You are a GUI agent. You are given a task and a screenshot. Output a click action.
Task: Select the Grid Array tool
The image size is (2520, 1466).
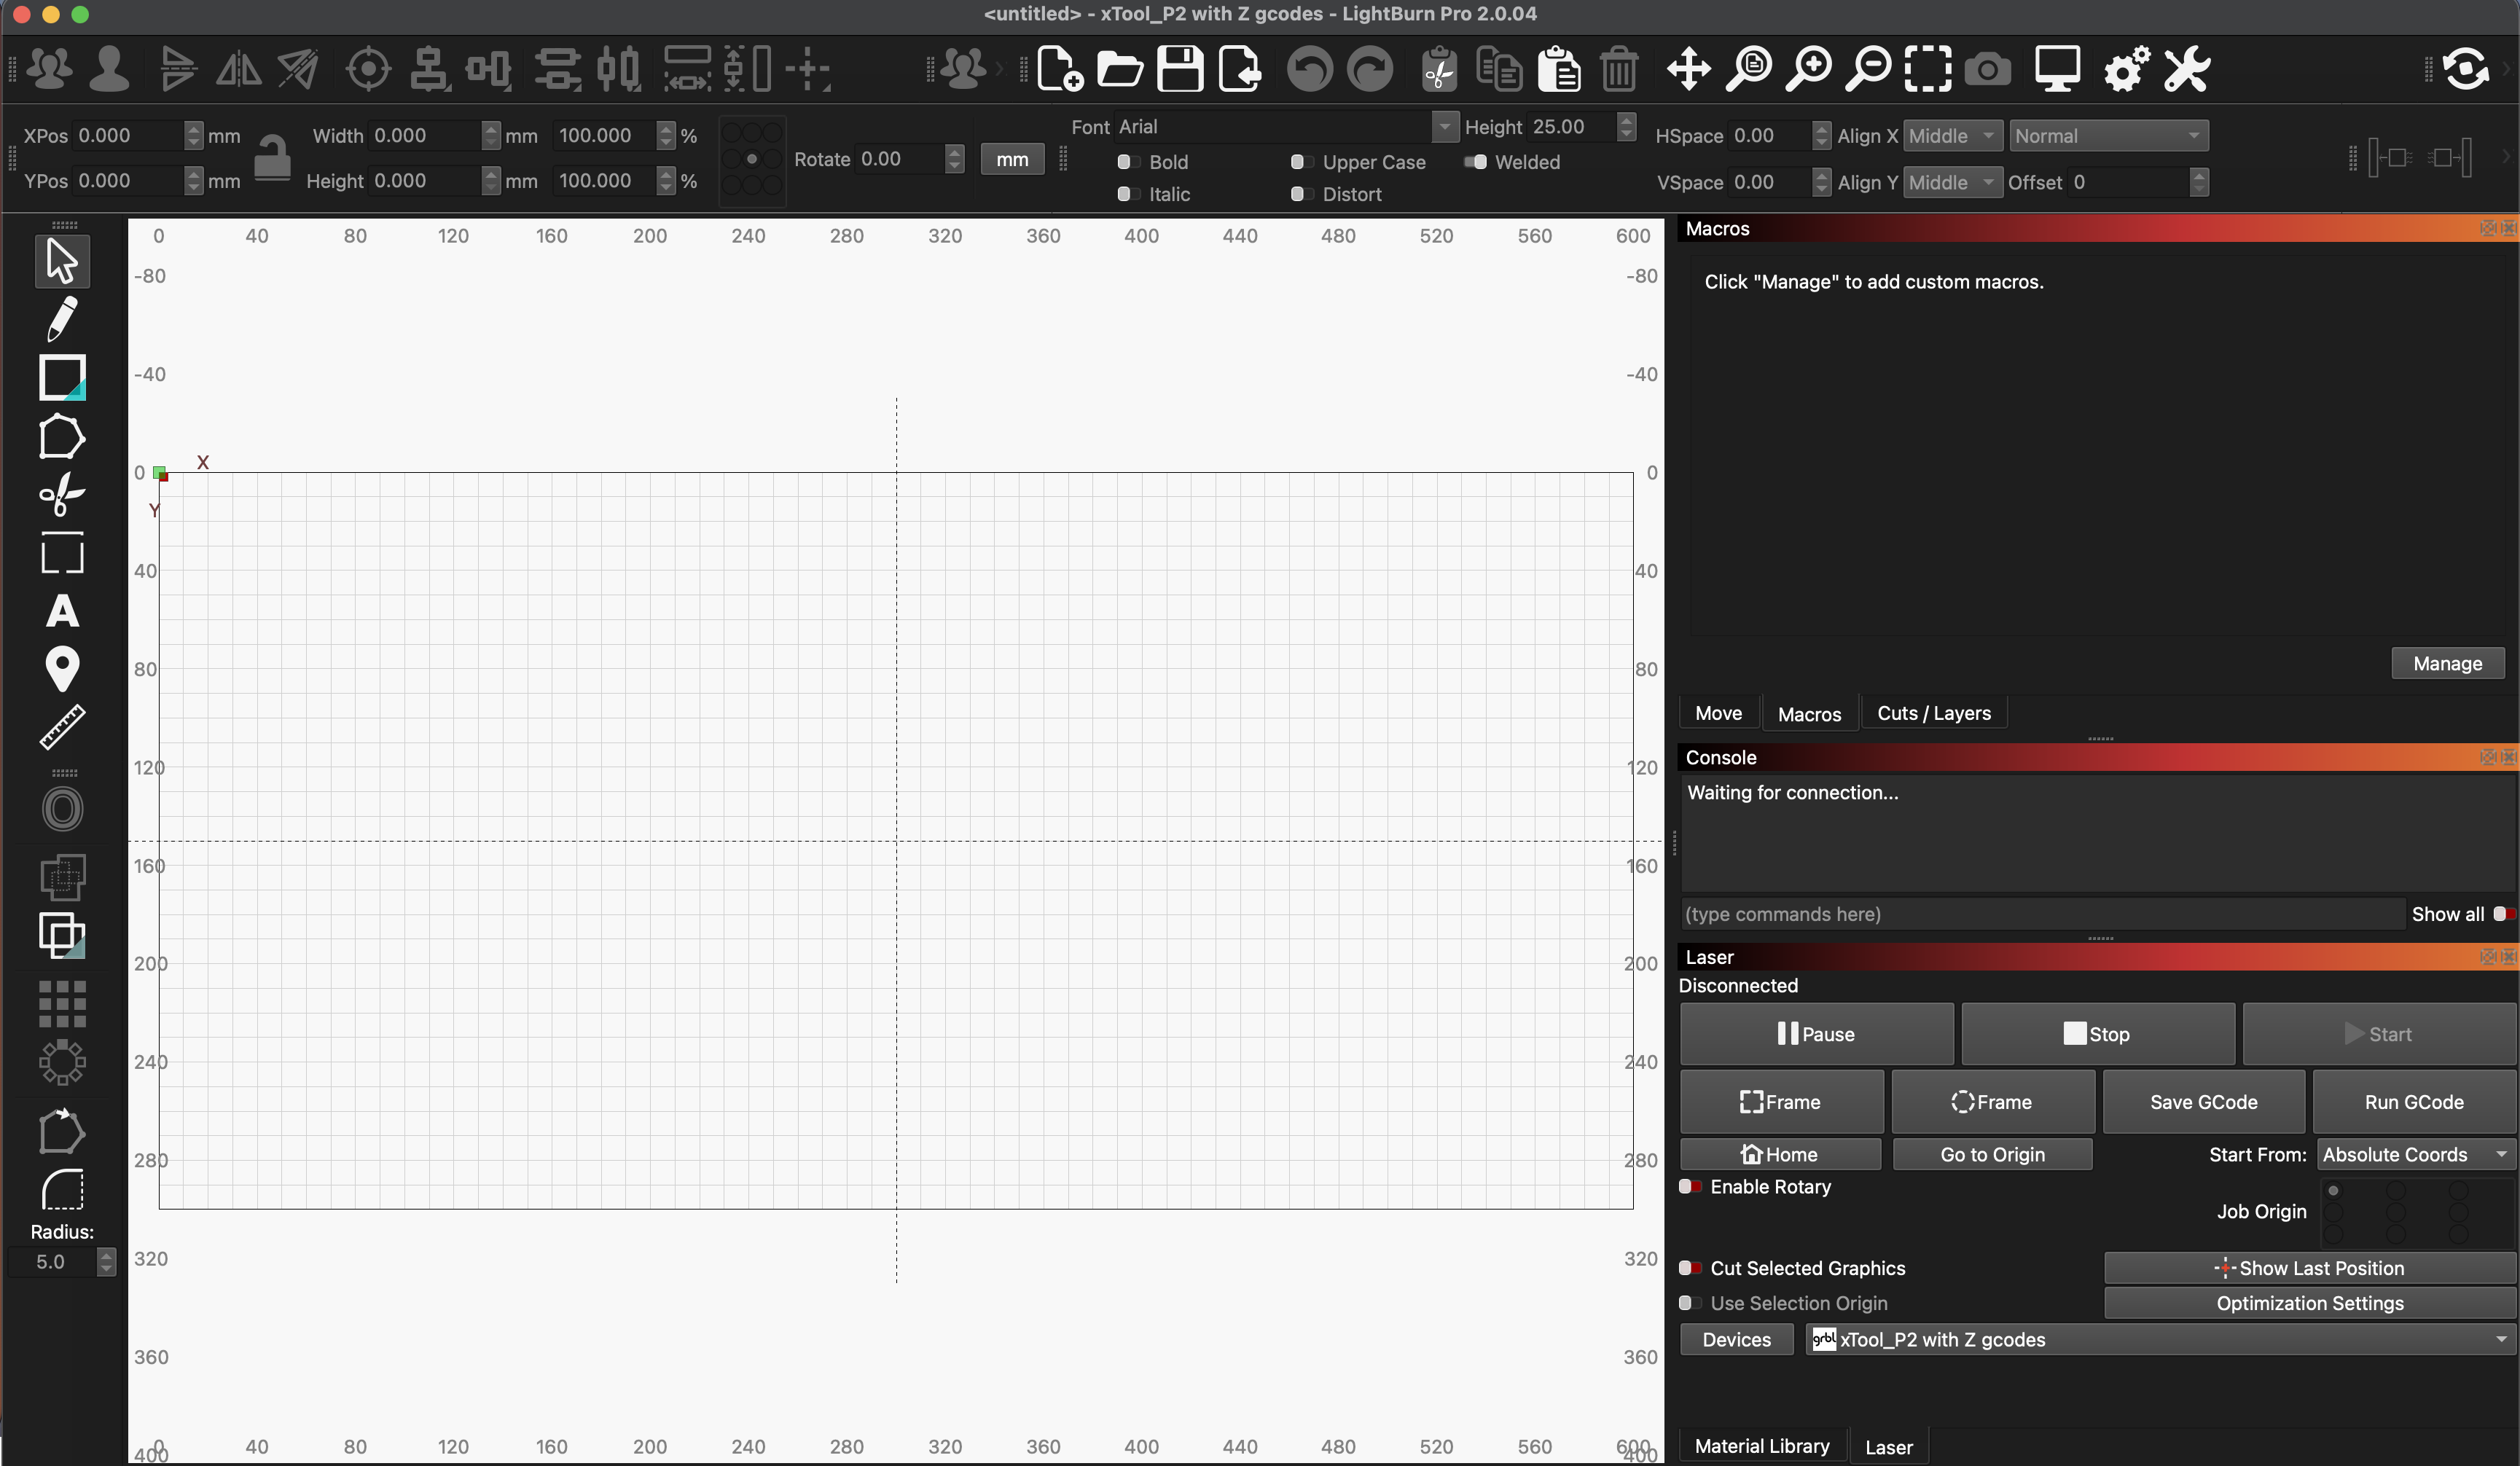pos(62,1004)
